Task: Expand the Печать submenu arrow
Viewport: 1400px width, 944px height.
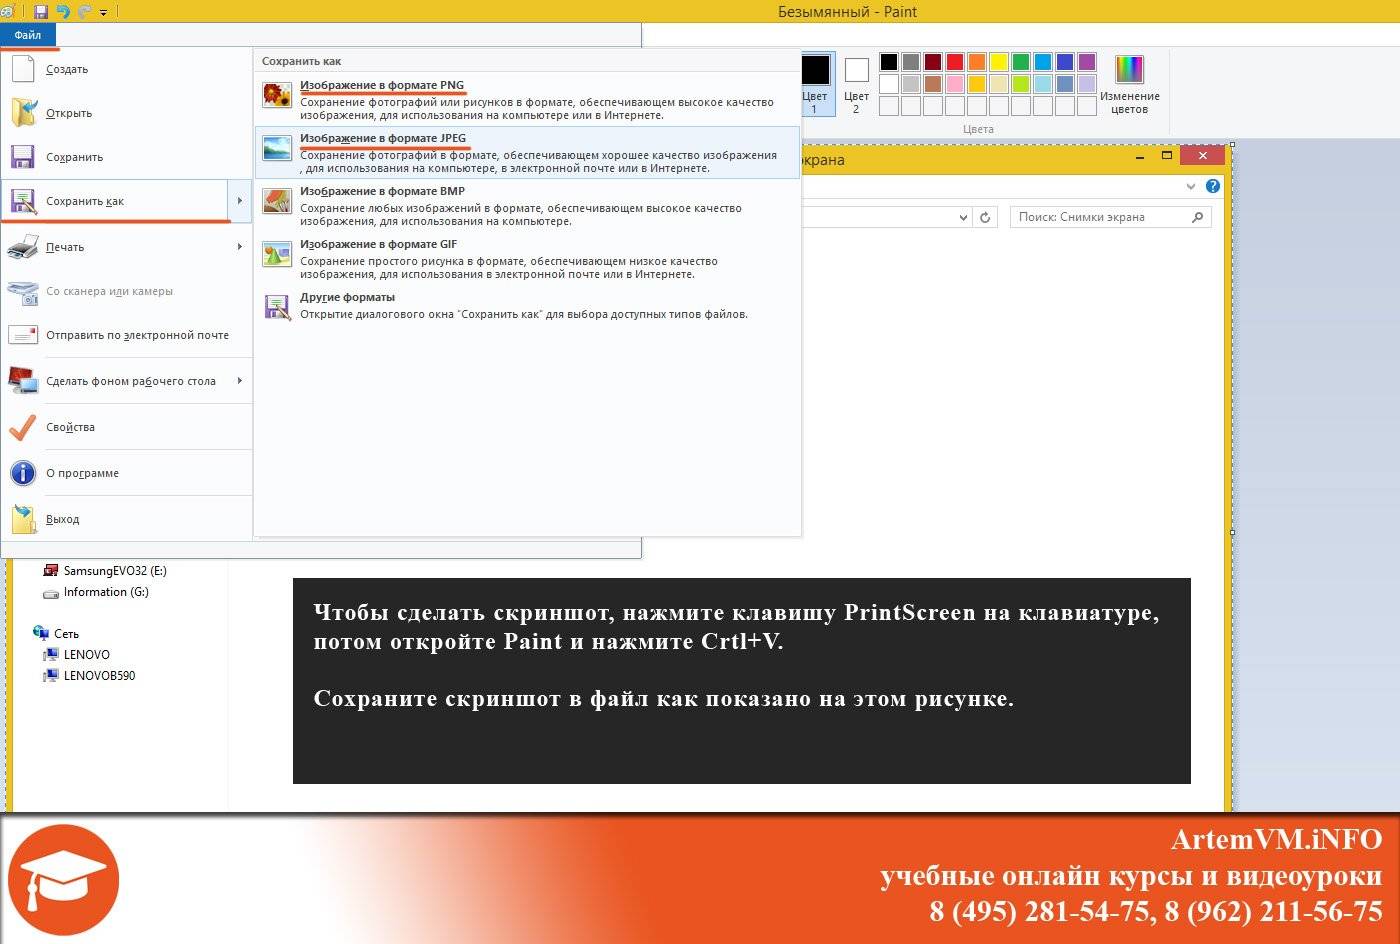Action: tap(240, 247)
